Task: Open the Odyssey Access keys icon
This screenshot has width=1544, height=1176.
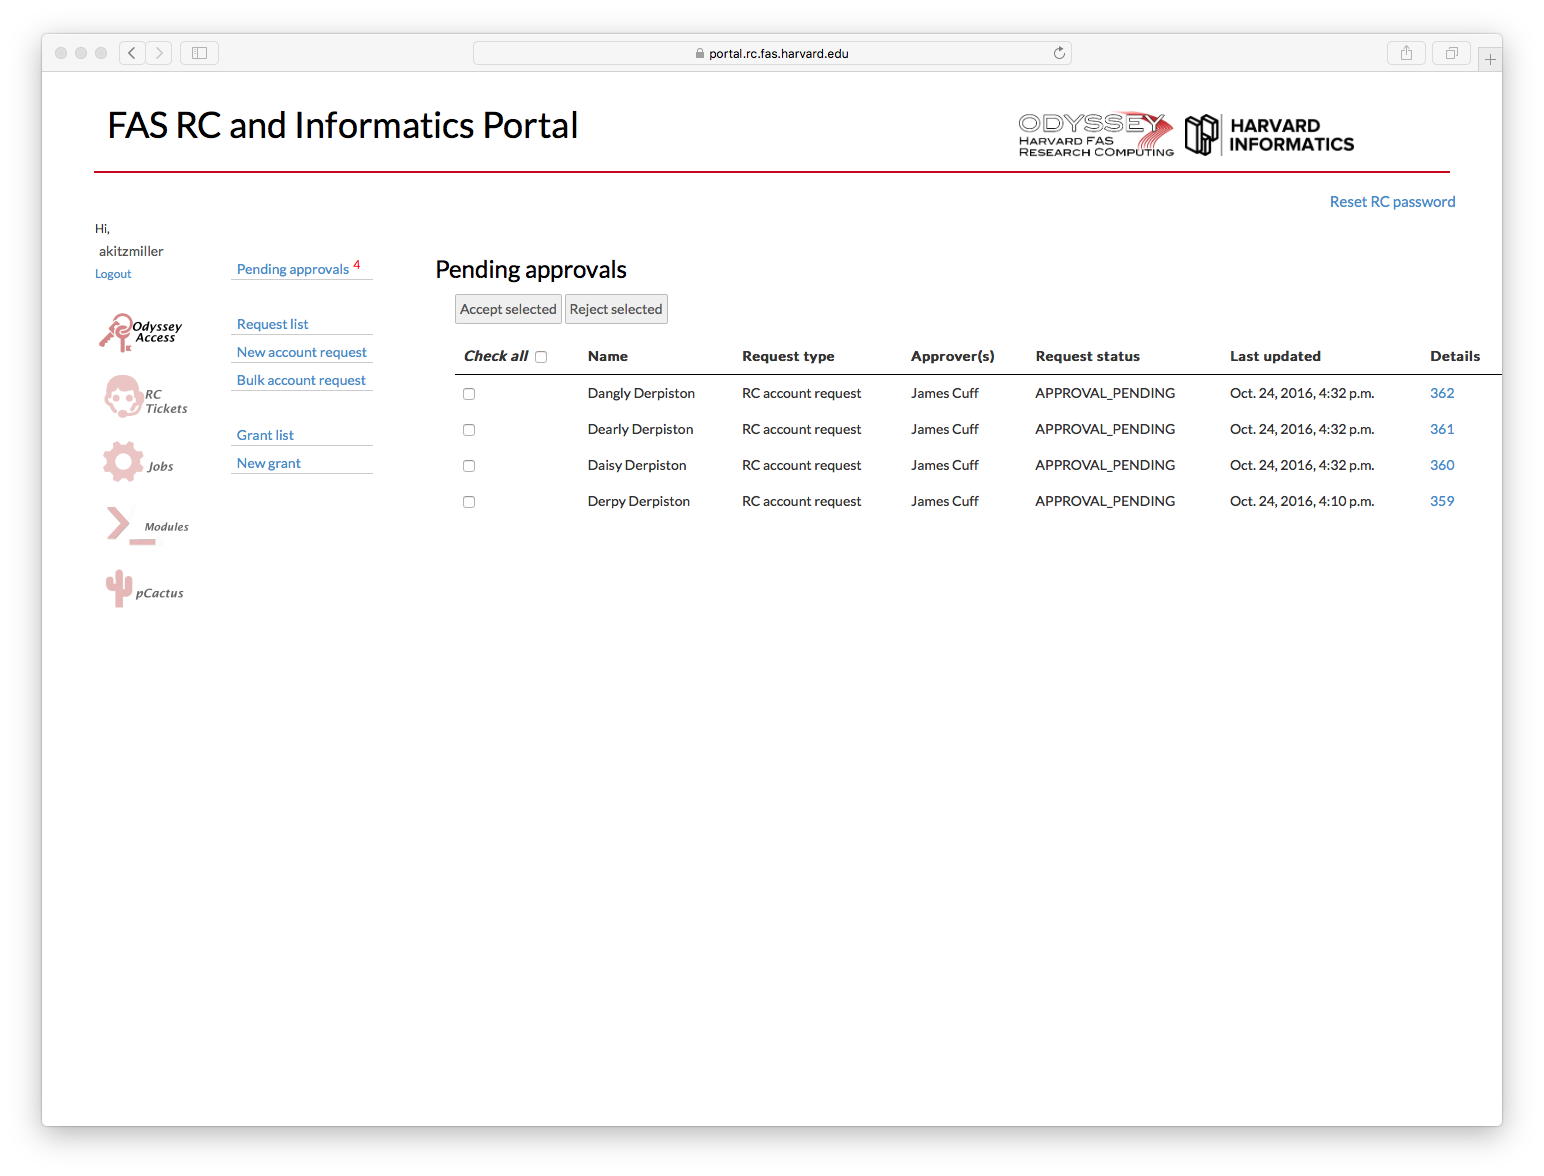Action: 117,332
